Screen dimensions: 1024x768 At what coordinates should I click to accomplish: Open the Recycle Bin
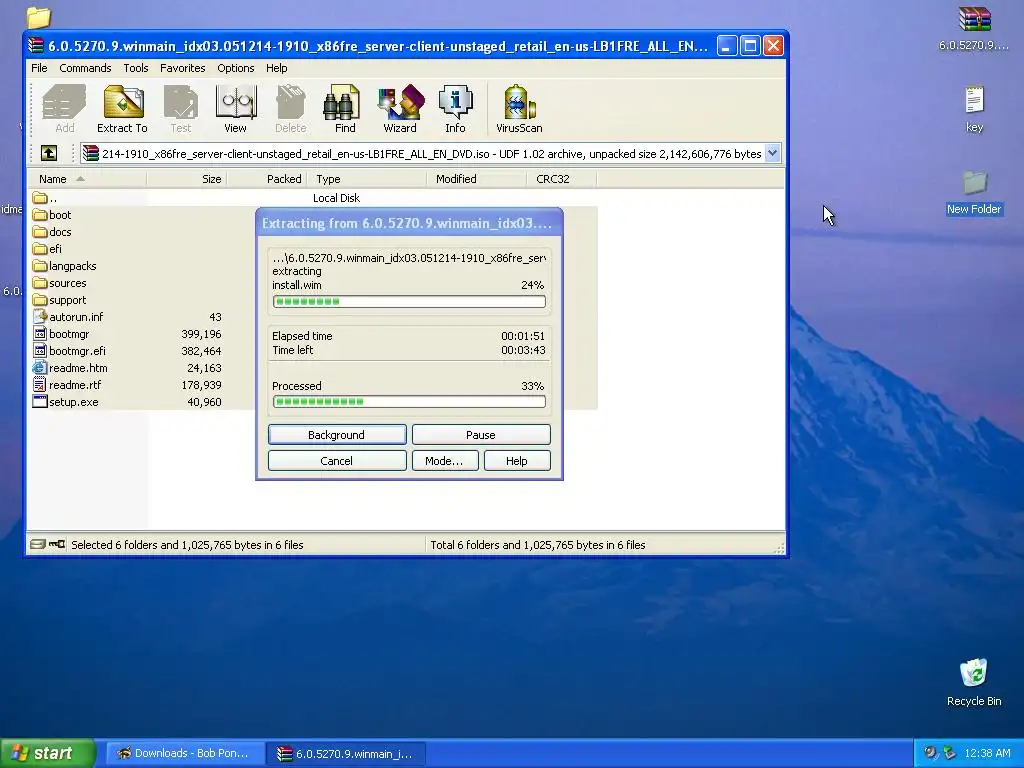tap(974, 682)
